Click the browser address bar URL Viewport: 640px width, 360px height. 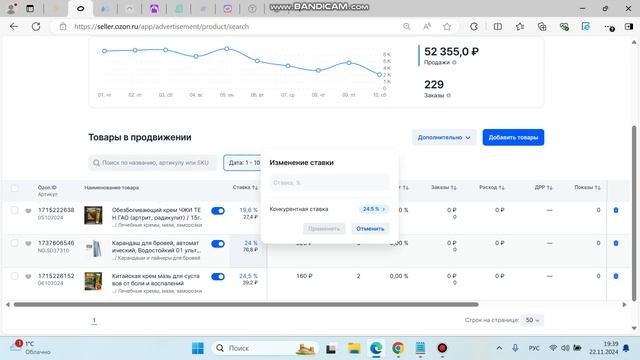pyautogui.click(x=161, y=27)
